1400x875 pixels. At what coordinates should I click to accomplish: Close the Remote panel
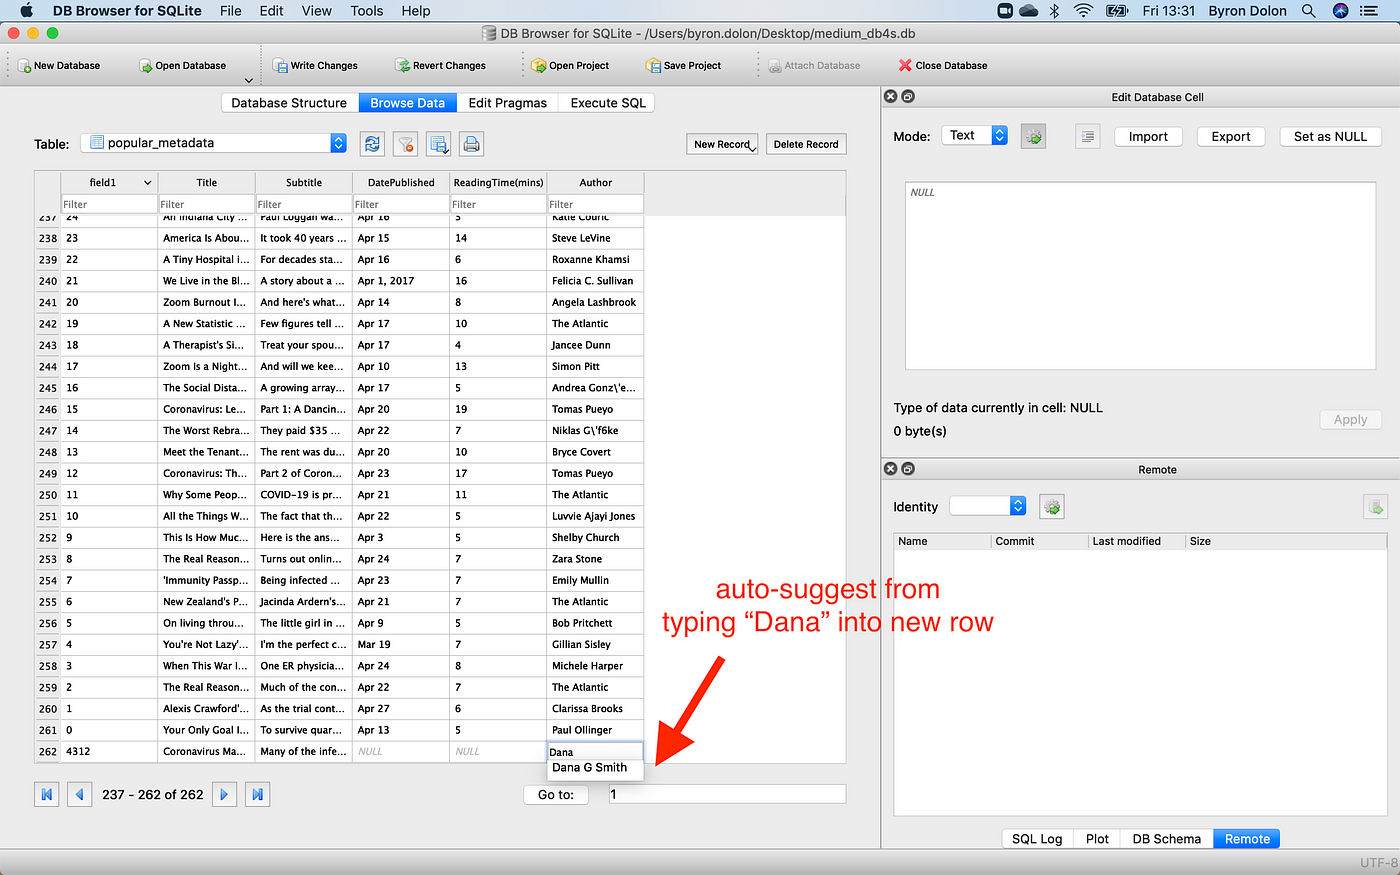pyautogui.click(x=890, y=469)
